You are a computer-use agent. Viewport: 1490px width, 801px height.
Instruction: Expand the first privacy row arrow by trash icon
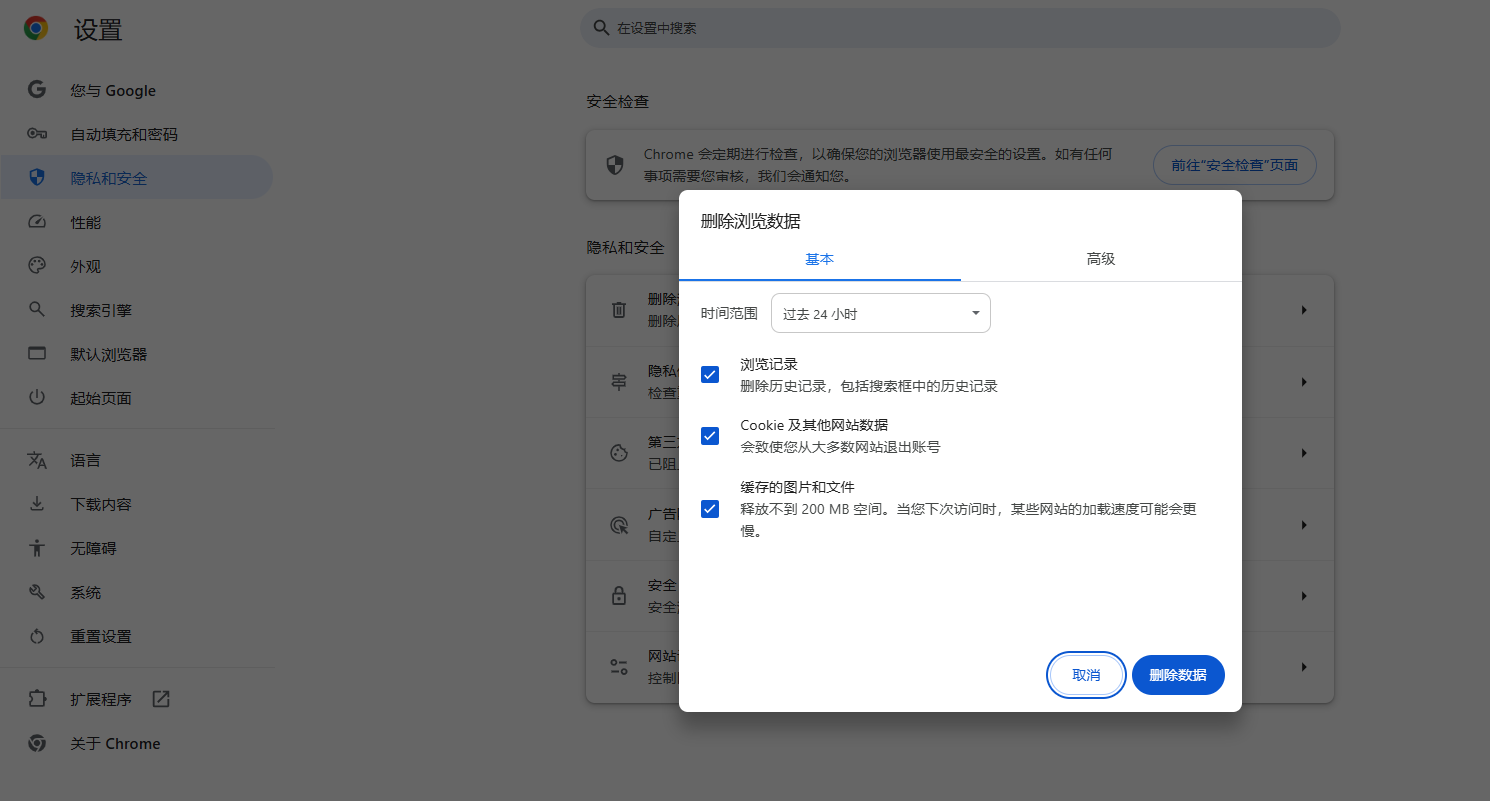click(1304, 310)
